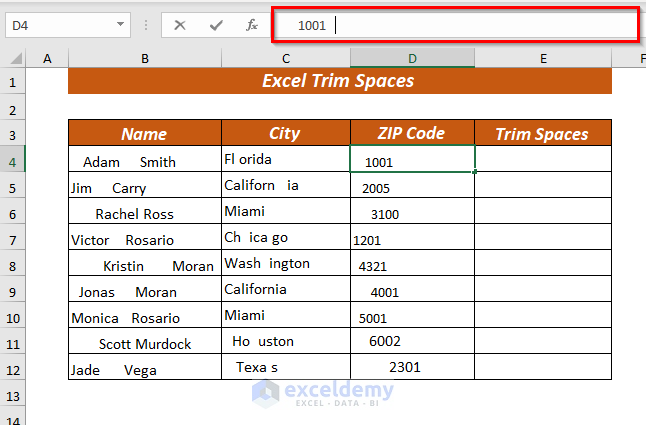Click the Excel Trim Spaces title banner
Screen dimensions: 646x425
(x=340, y=81)
